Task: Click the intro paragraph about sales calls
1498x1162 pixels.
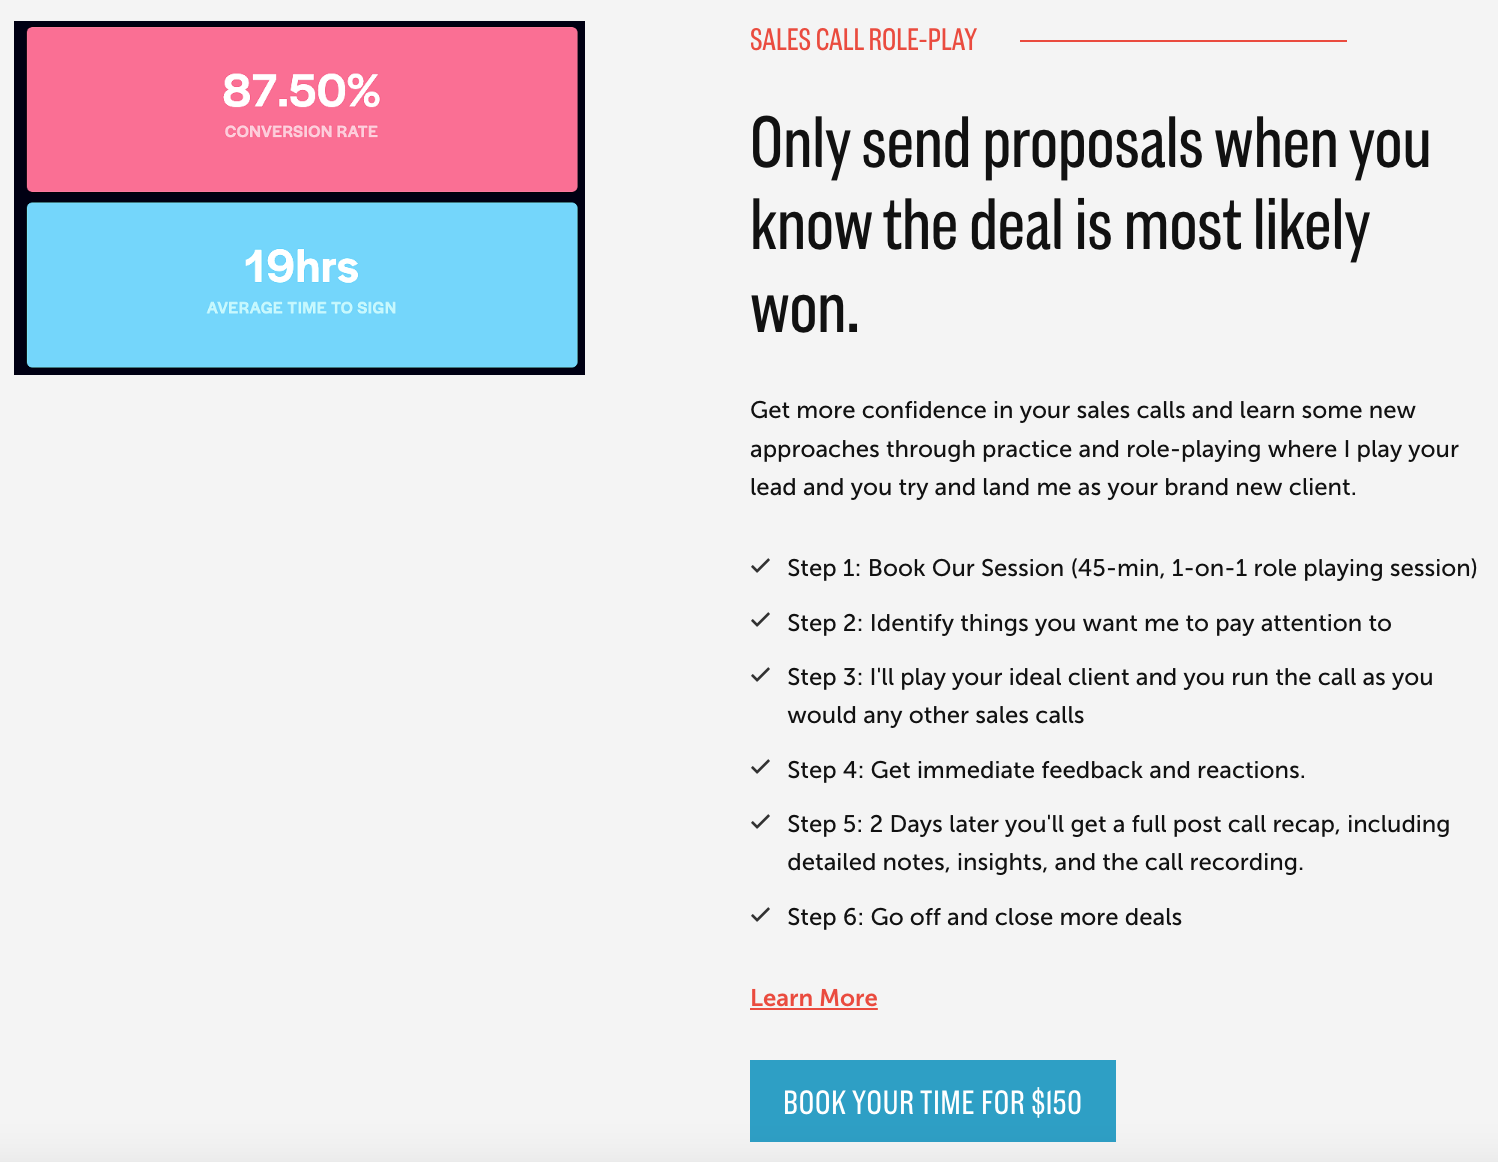Action: click(x=1104, y=449)
